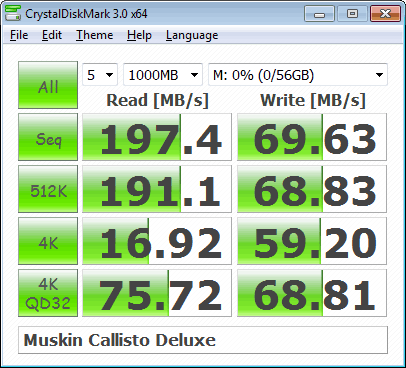Open the Theme menu
Viewport: 406px width, 368px height.
pos(95,35)
